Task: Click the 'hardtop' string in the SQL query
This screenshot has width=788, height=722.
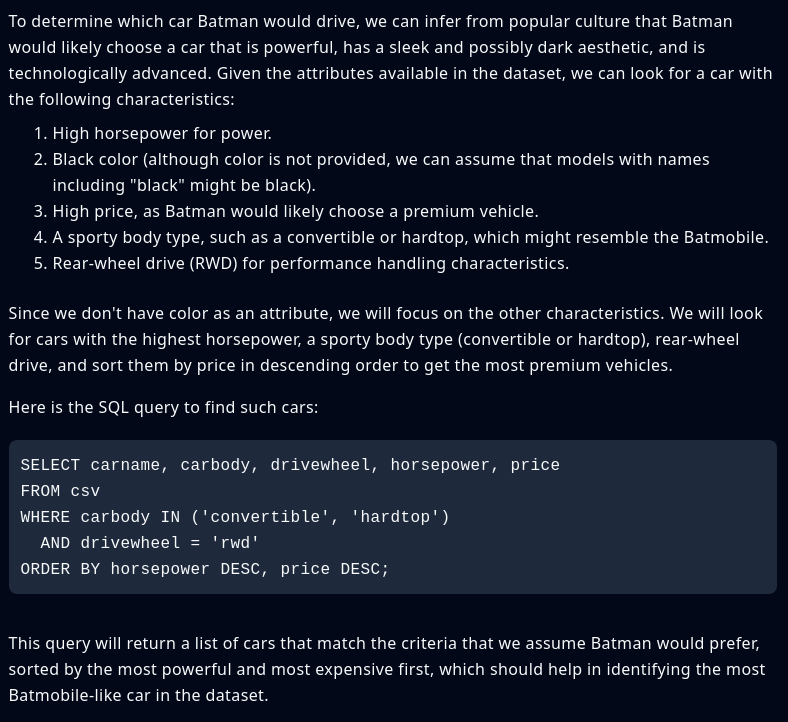Action: [395, 517]
